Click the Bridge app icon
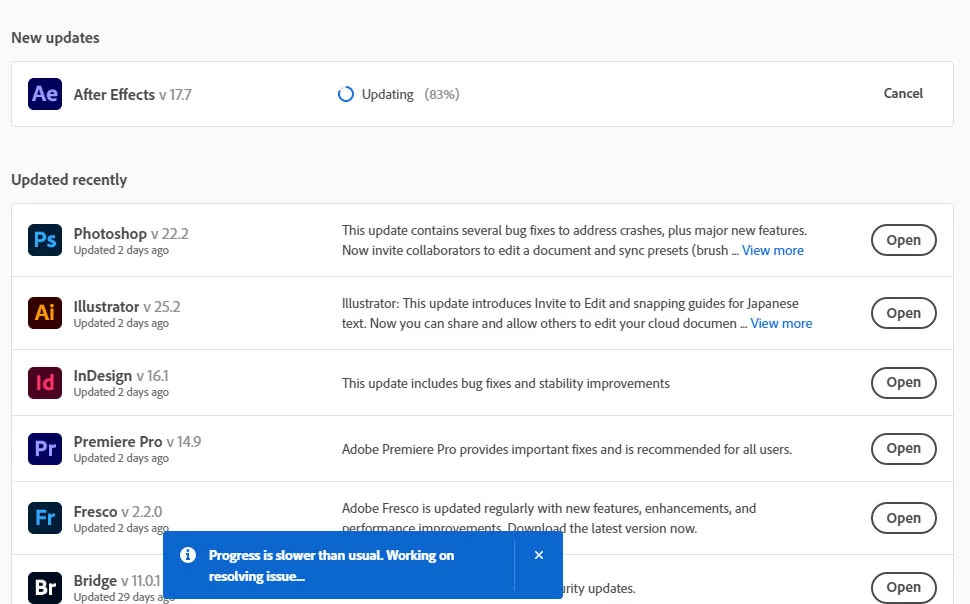Screen dimensions: 970x604 point(45,587)
